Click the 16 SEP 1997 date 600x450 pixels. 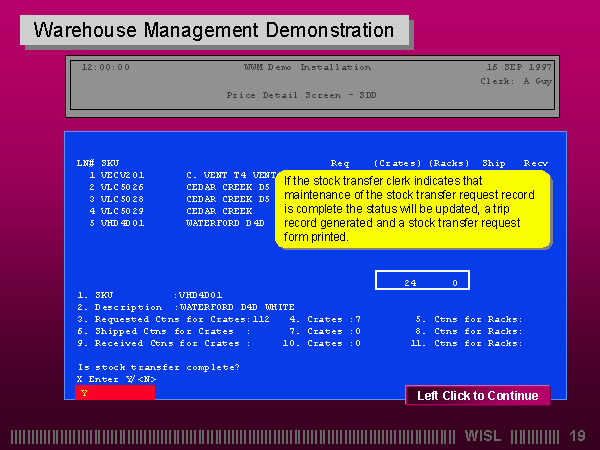tap(519, 67)
